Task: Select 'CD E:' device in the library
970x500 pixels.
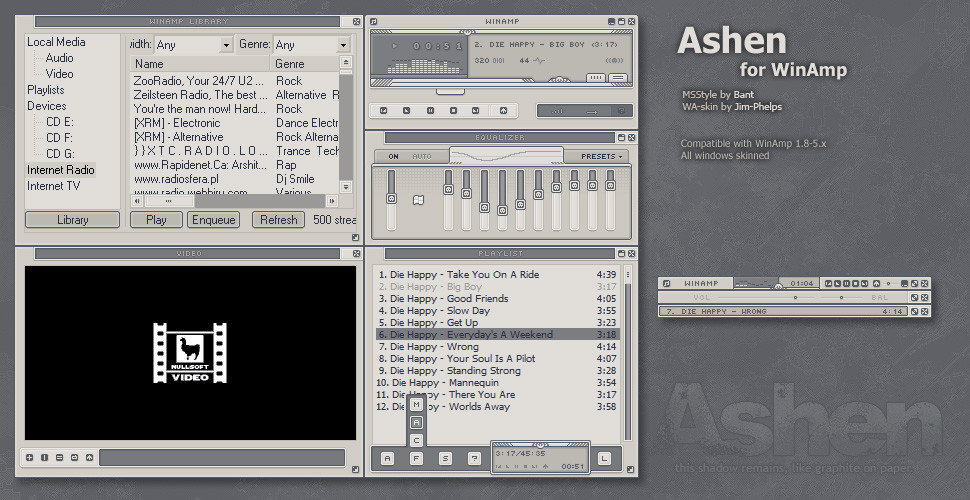Action: point(59,123)
